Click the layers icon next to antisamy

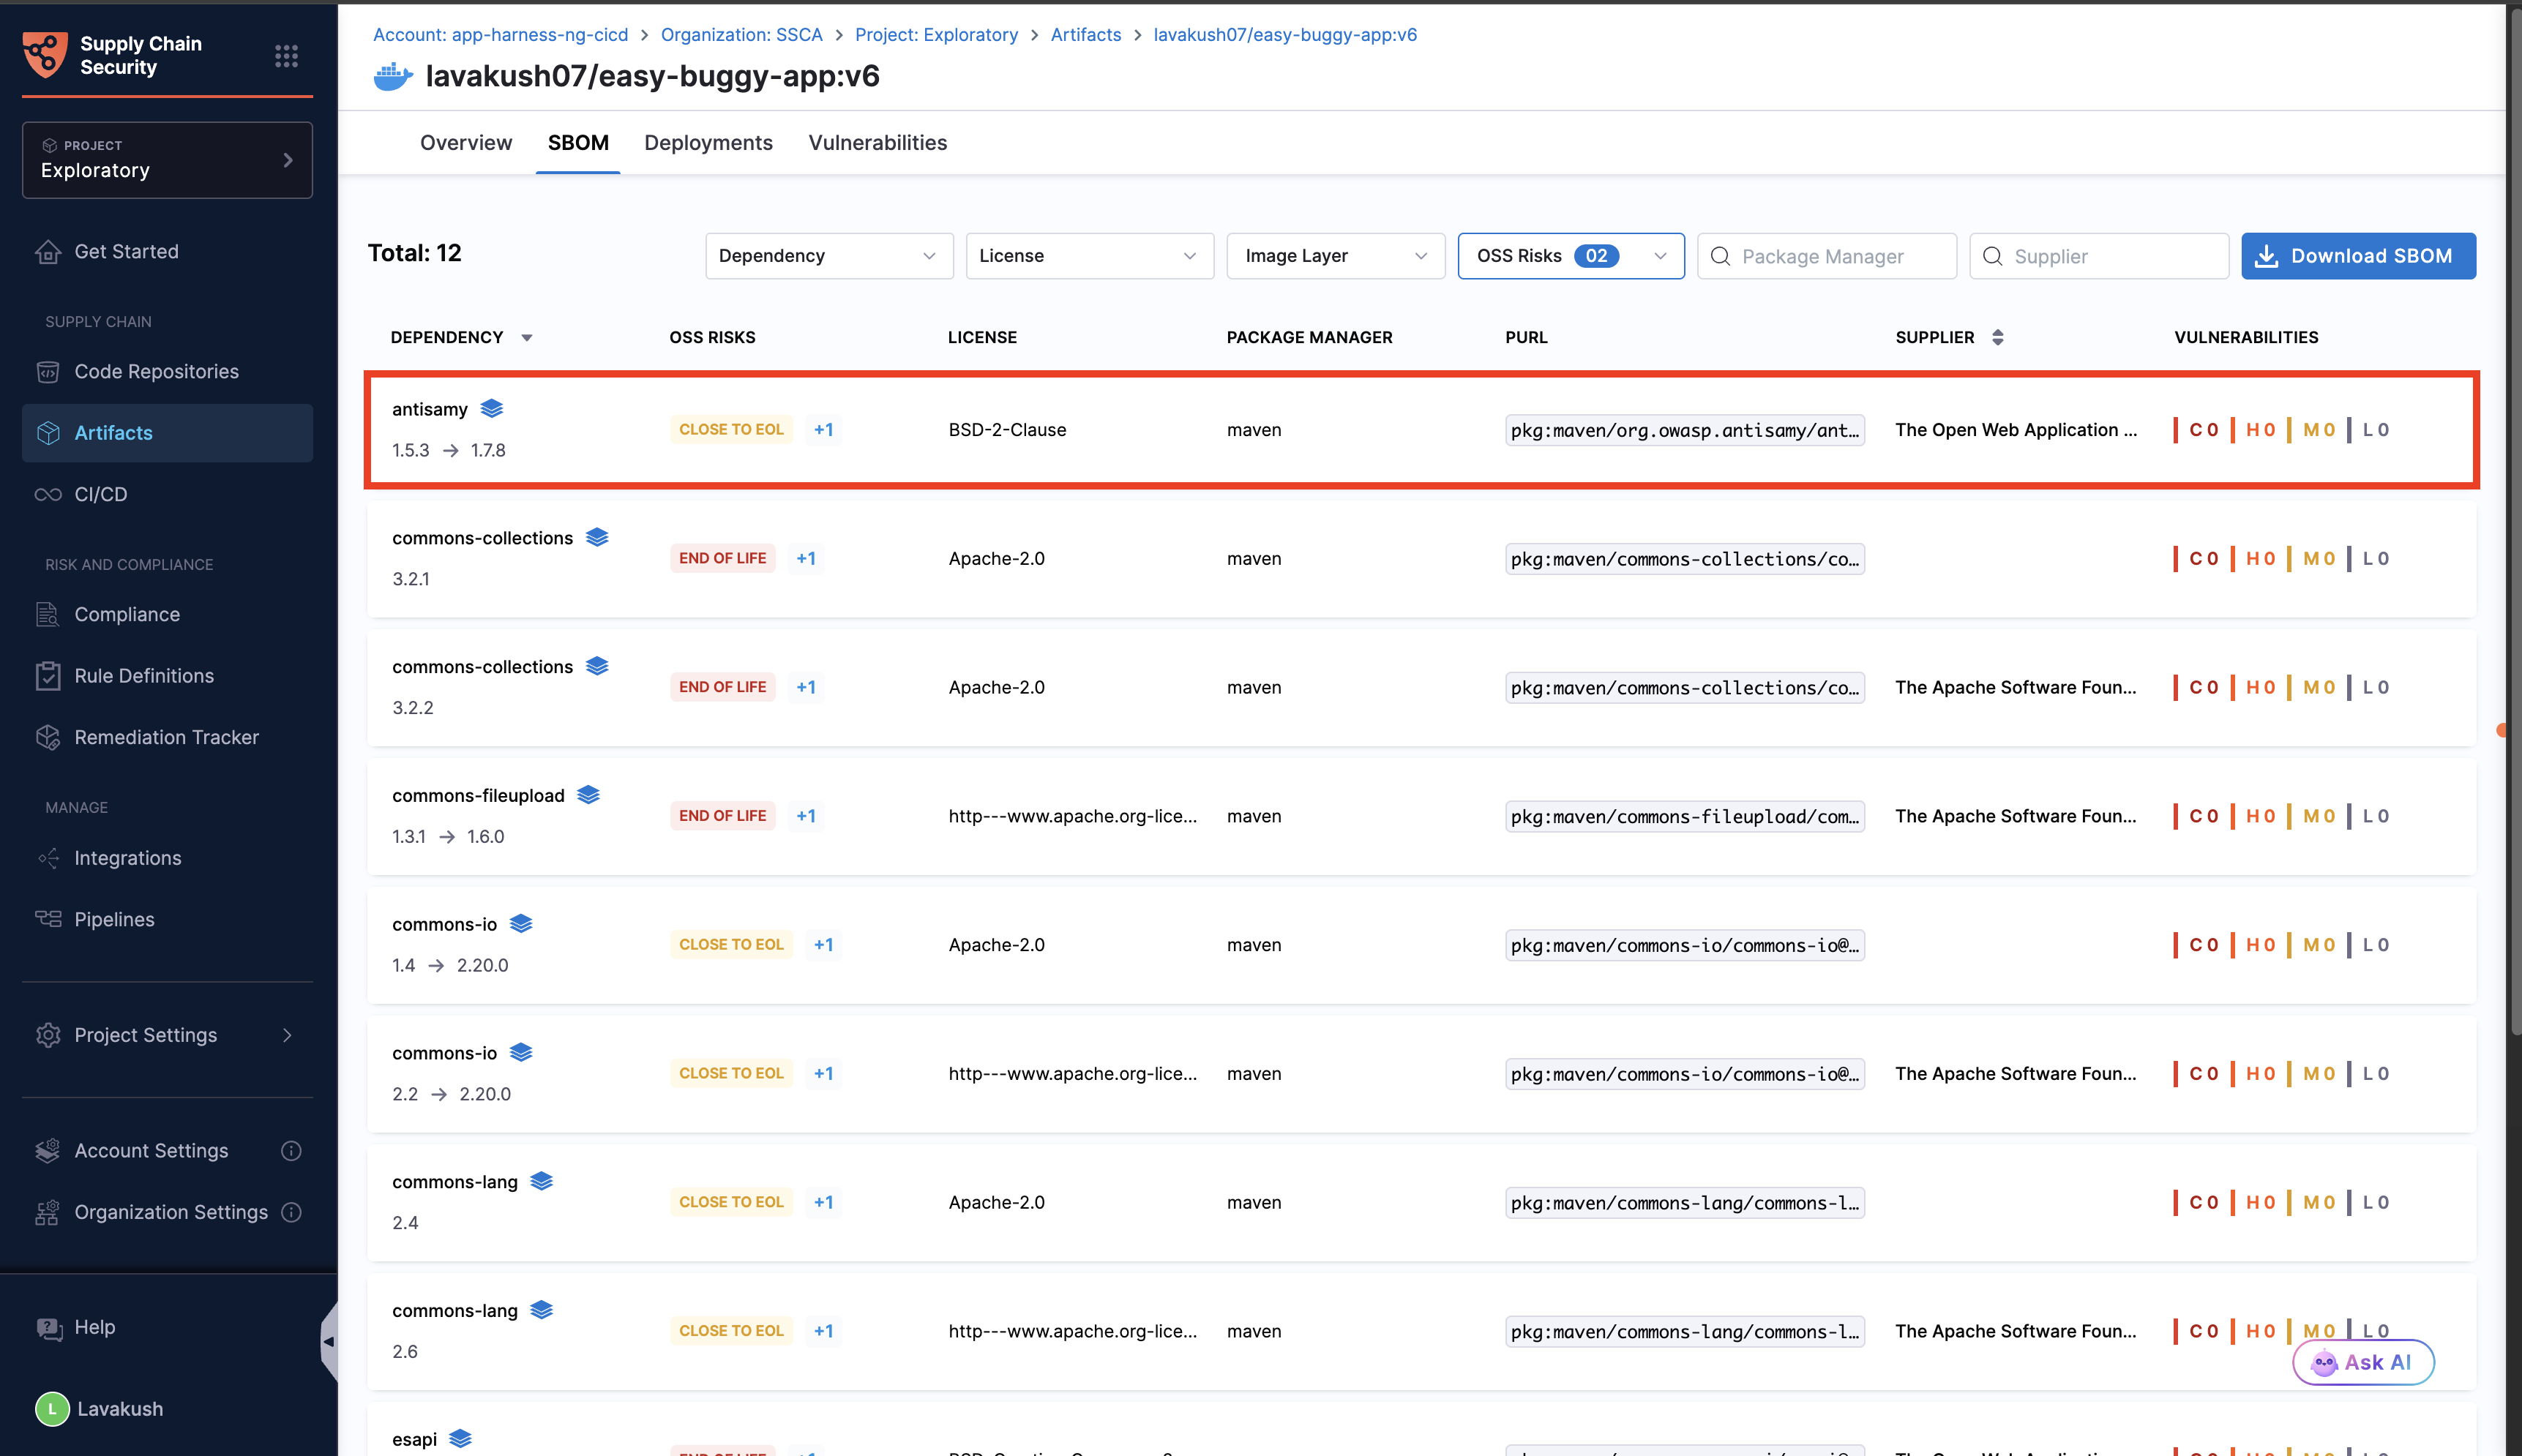(x=491, y=408)
